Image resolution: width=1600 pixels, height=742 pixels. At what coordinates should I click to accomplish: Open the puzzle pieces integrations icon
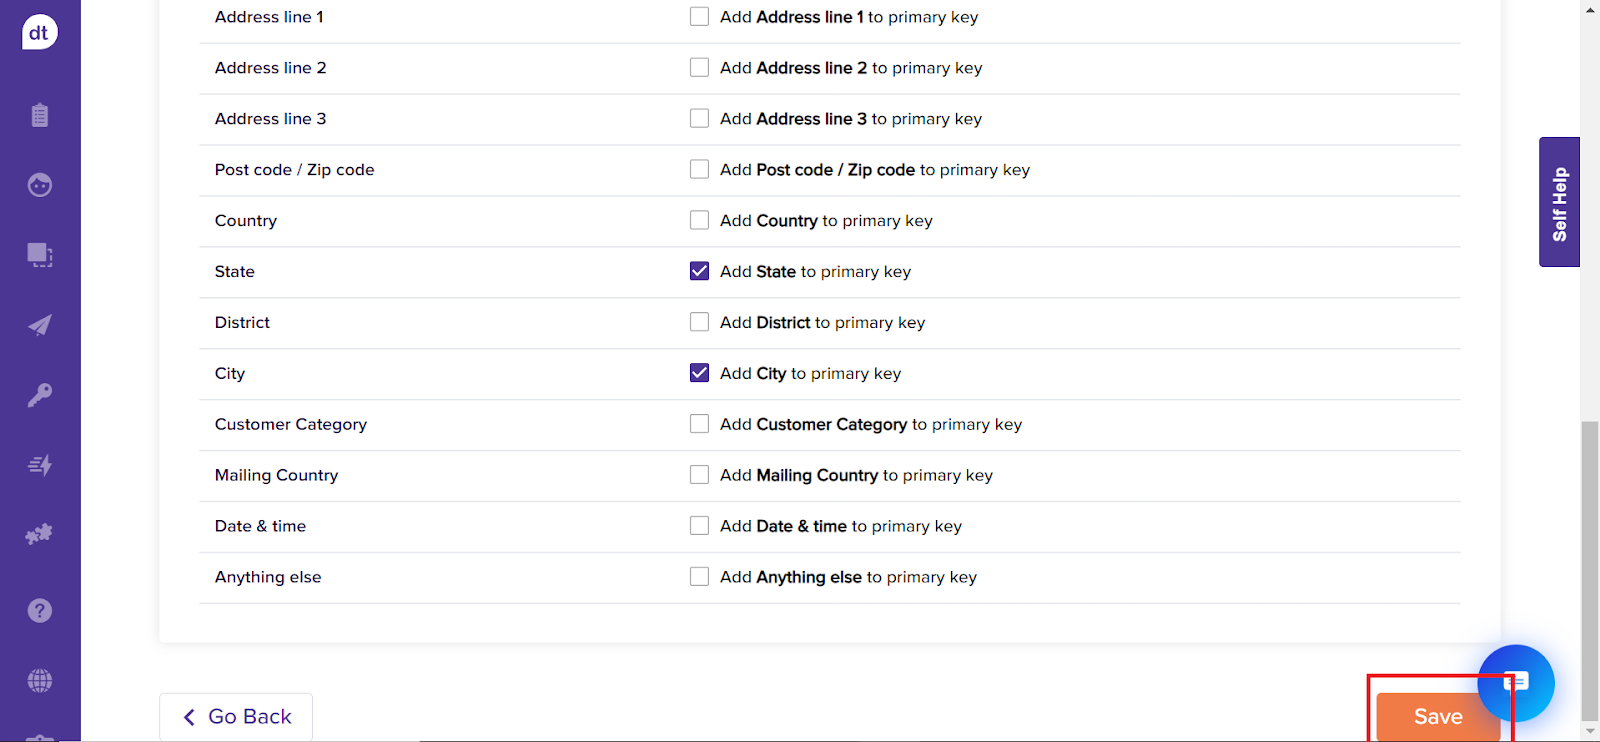(39, 535)
